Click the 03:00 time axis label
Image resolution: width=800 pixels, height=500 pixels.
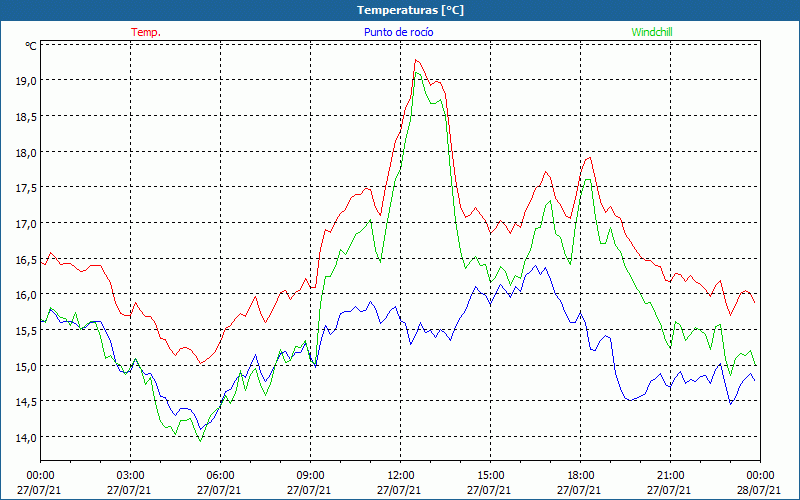click(131, 476)
